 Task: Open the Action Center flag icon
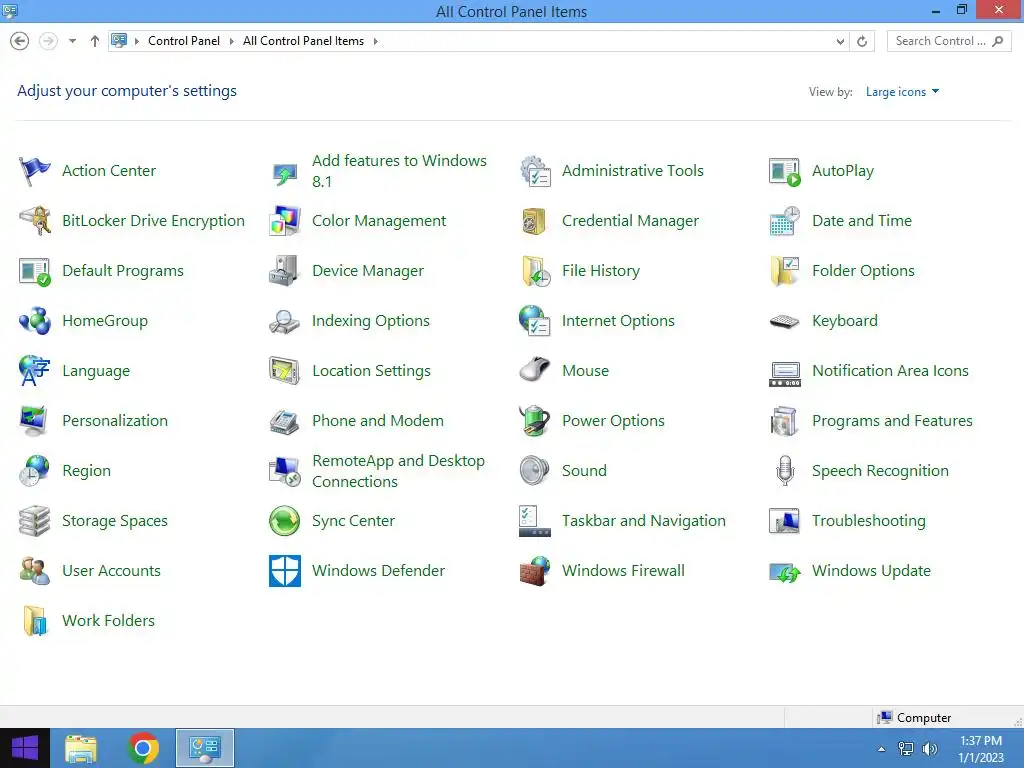(35, 171)
